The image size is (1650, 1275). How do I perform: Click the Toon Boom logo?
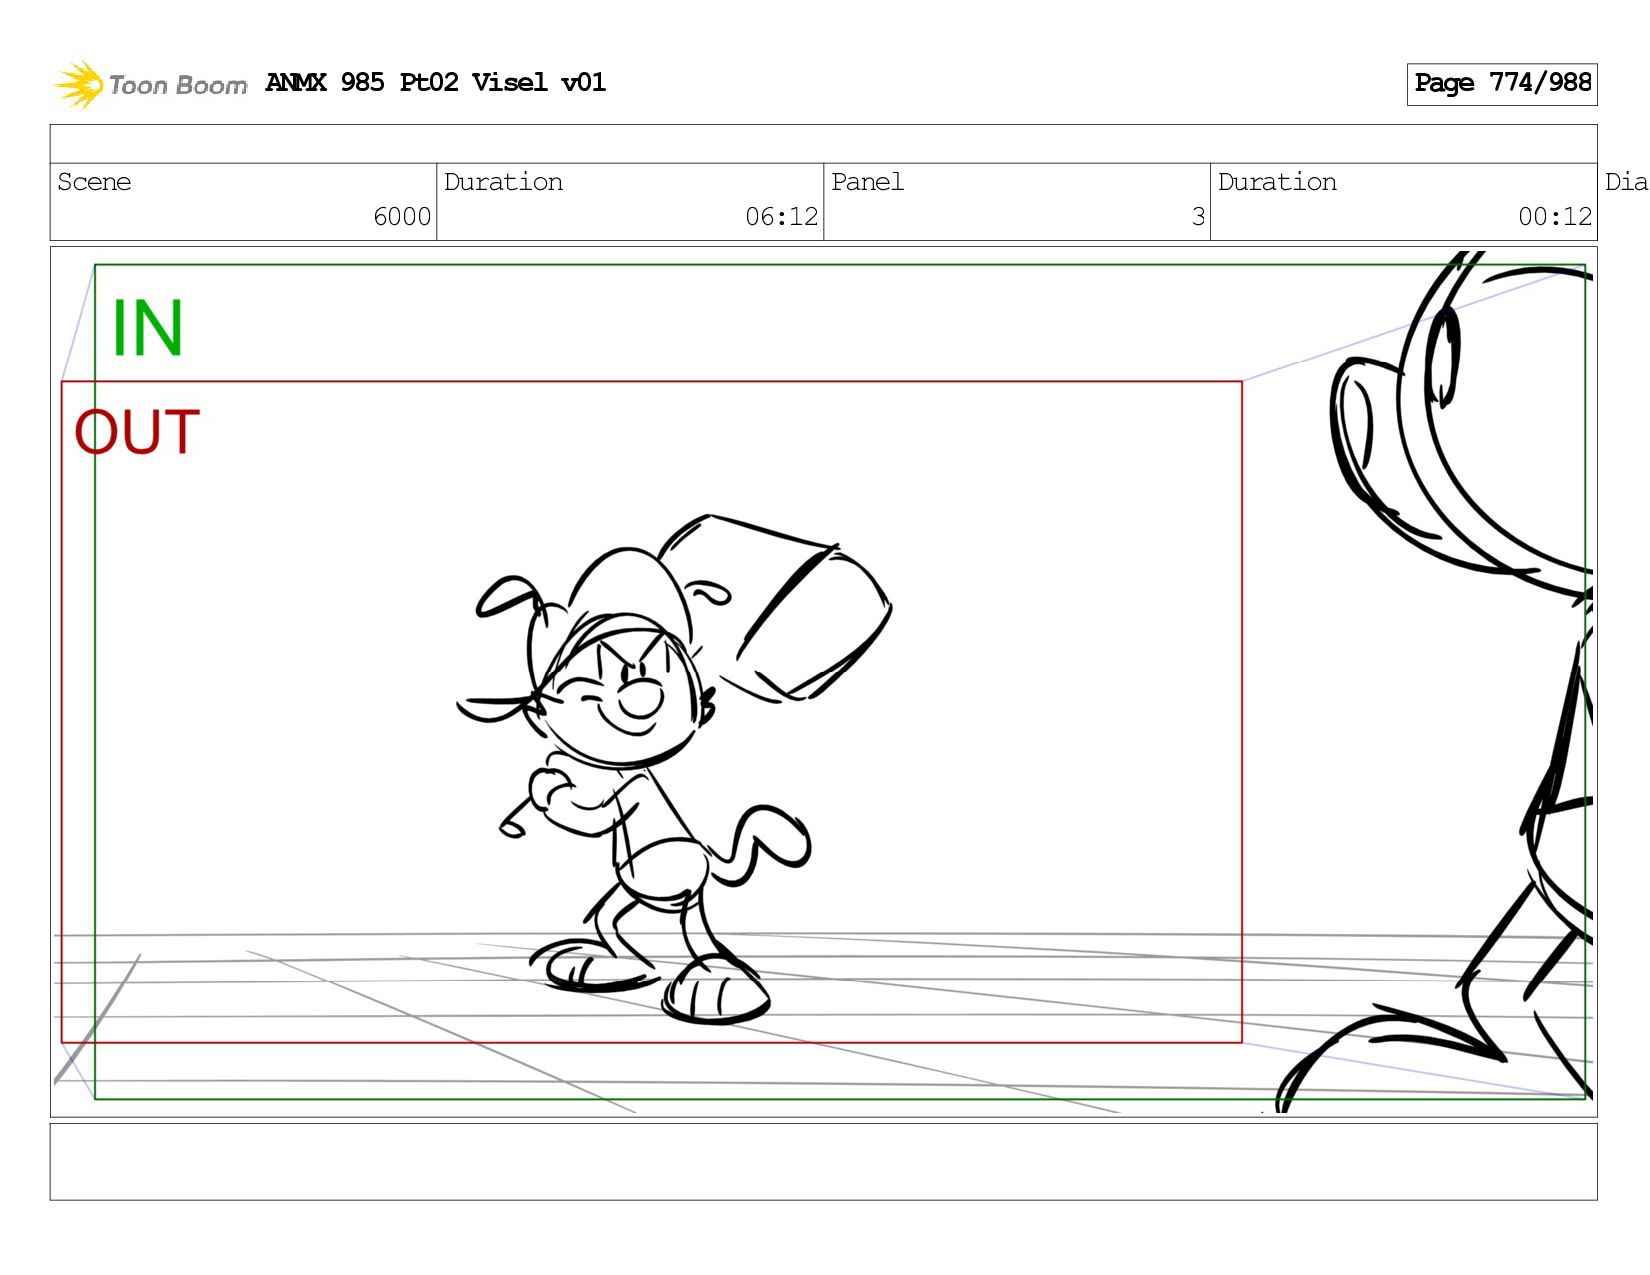pos(150,84)
